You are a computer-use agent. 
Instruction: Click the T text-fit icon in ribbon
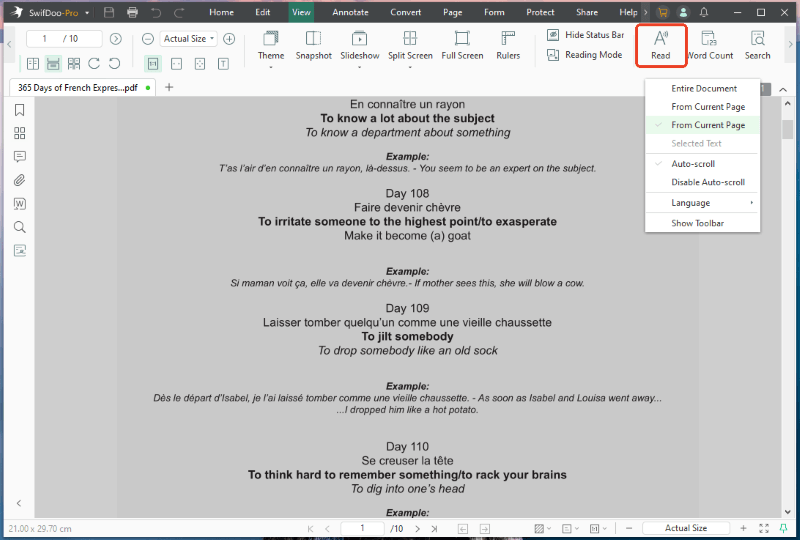223,63
